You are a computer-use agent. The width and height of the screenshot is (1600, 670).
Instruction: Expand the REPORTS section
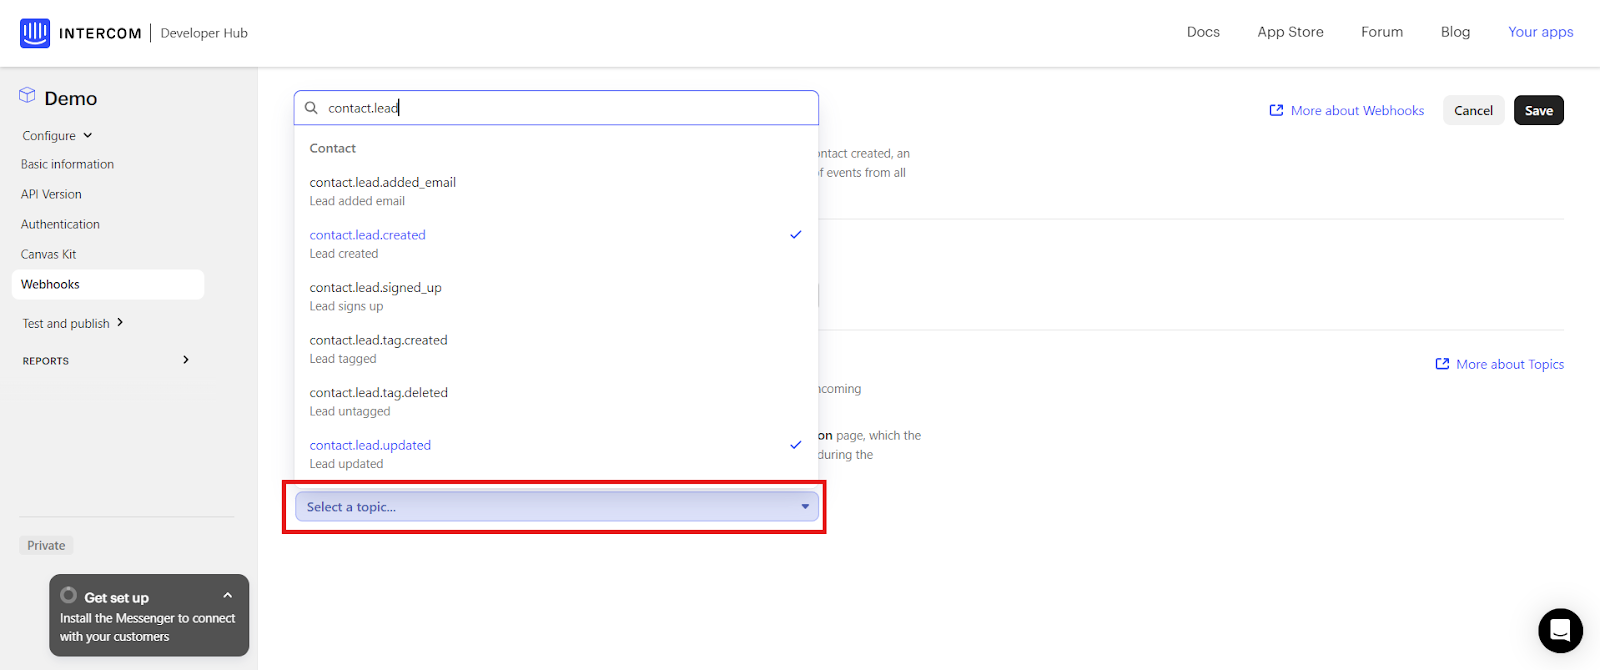click(106, 360)
